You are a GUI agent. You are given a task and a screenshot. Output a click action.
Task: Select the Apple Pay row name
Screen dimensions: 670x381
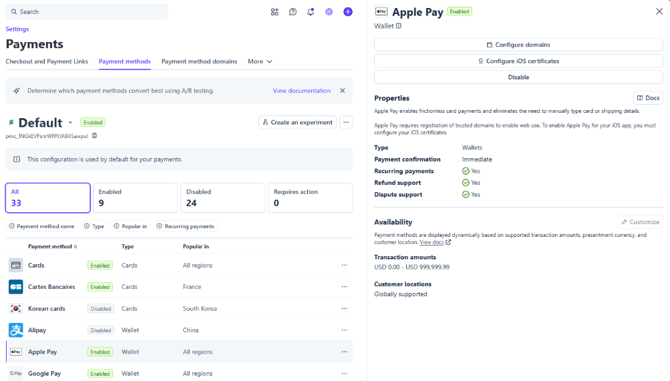click(42, 352)
